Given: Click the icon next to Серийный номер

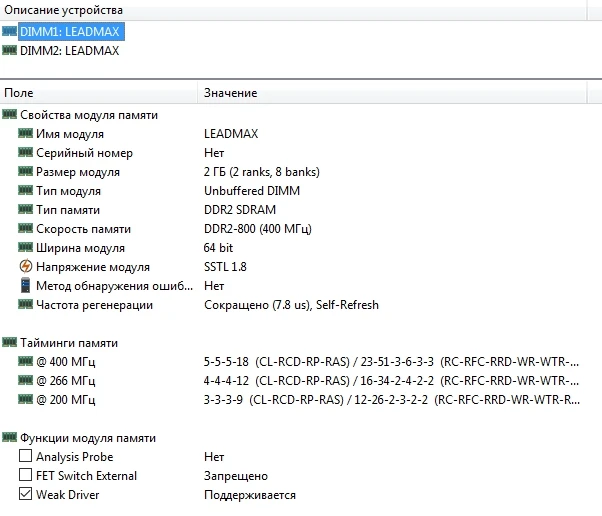Looking at the screenshot, I should (25, 152).
